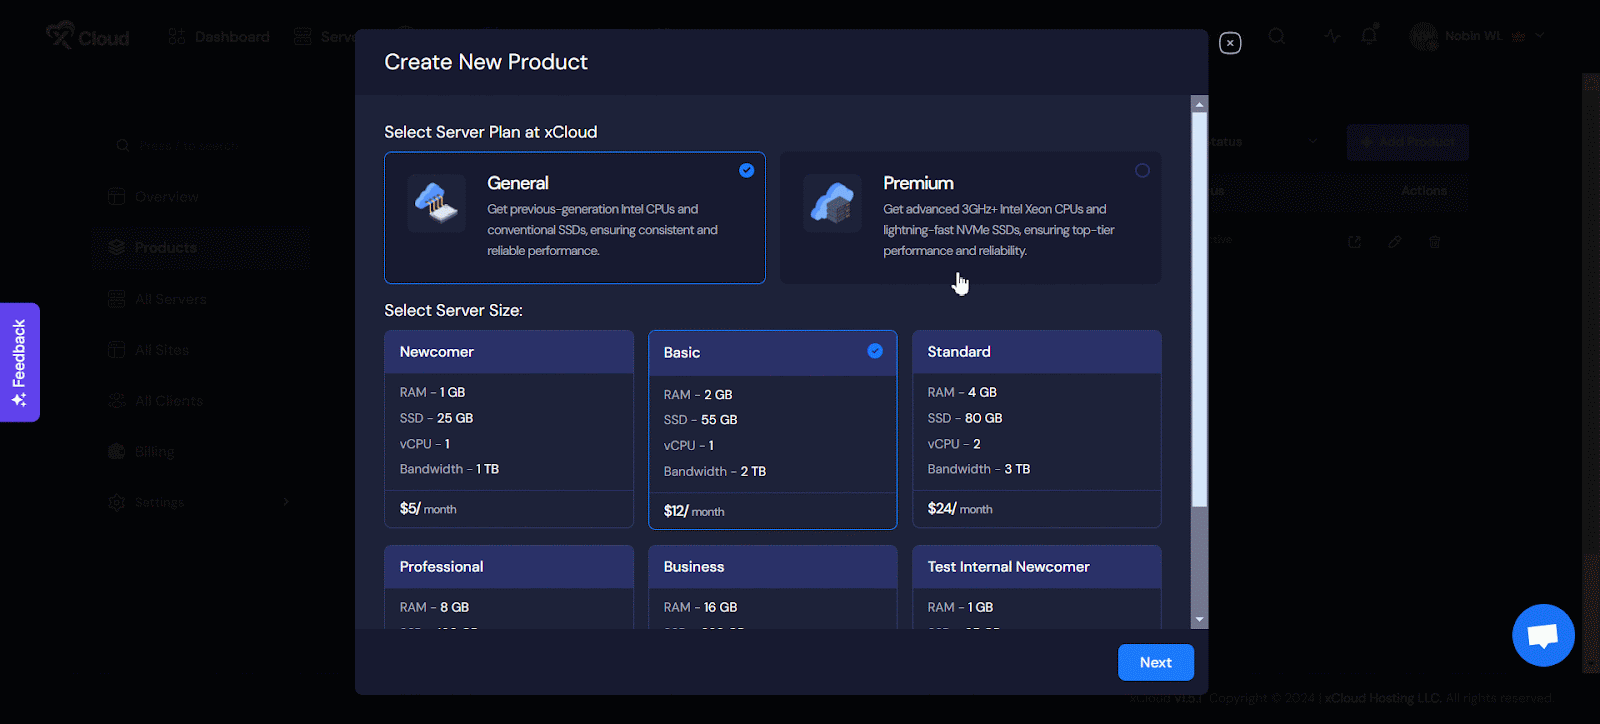Open the live chat bubble icon
1600x724 pixels.
1543,635
